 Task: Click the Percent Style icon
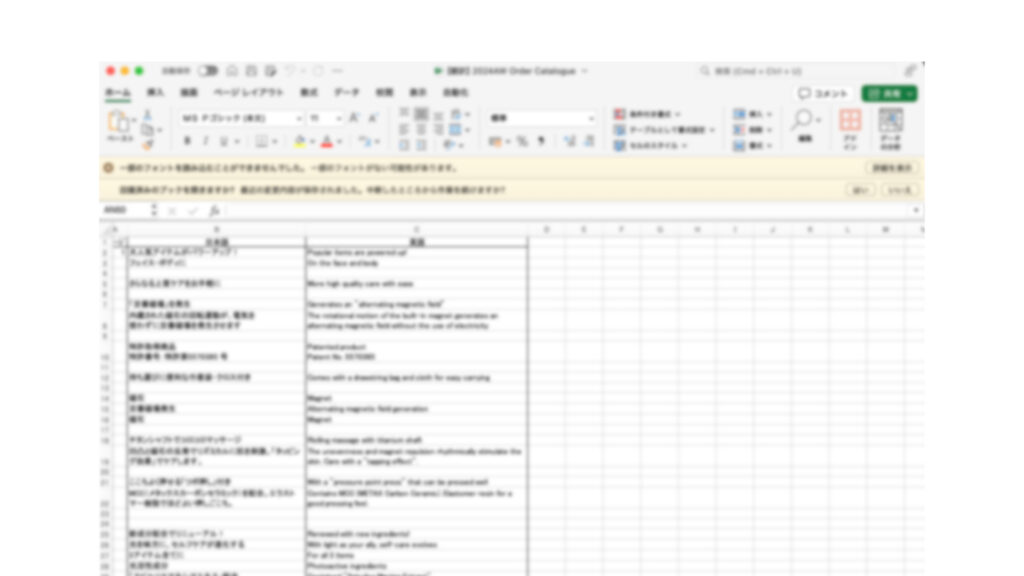pos(522,141)
